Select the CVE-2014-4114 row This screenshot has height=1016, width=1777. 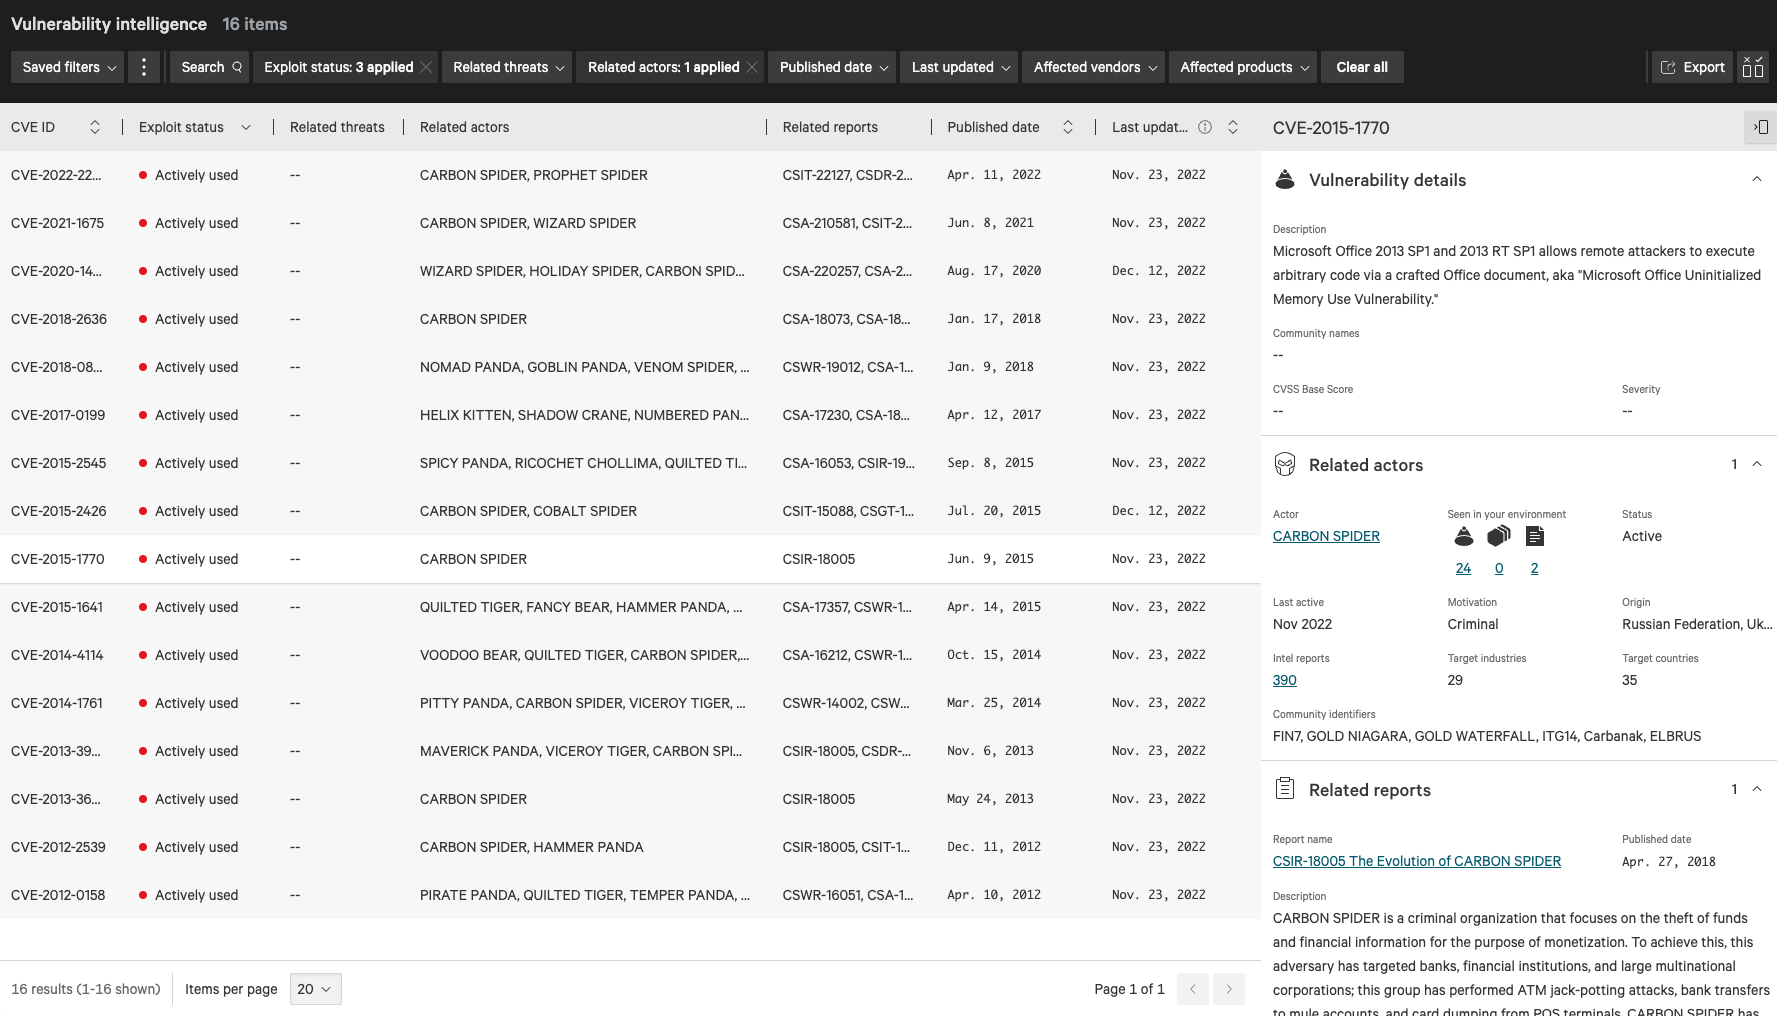630,655
